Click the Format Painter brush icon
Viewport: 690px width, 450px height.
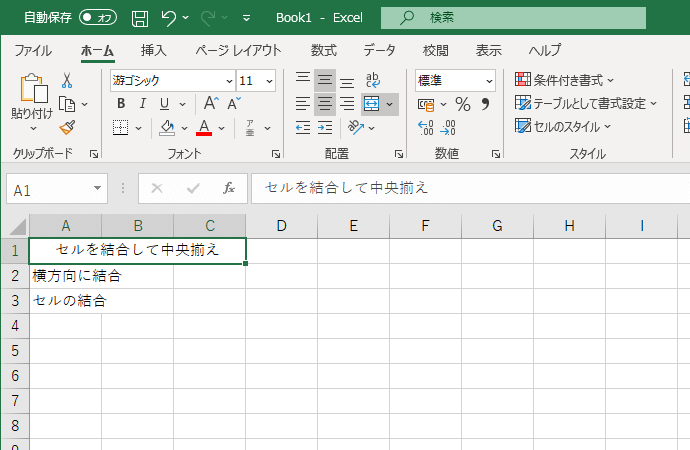(67, 127)
